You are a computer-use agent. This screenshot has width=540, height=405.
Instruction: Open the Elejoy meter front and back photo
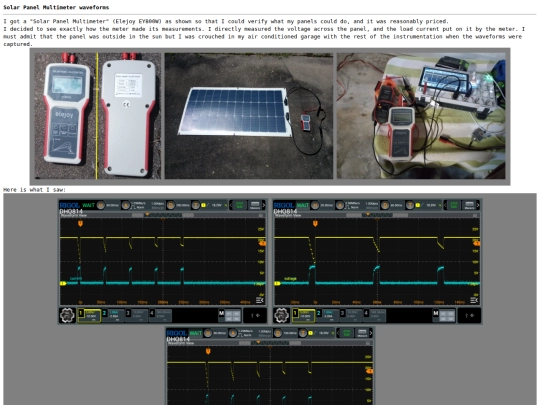pos(97,116)
